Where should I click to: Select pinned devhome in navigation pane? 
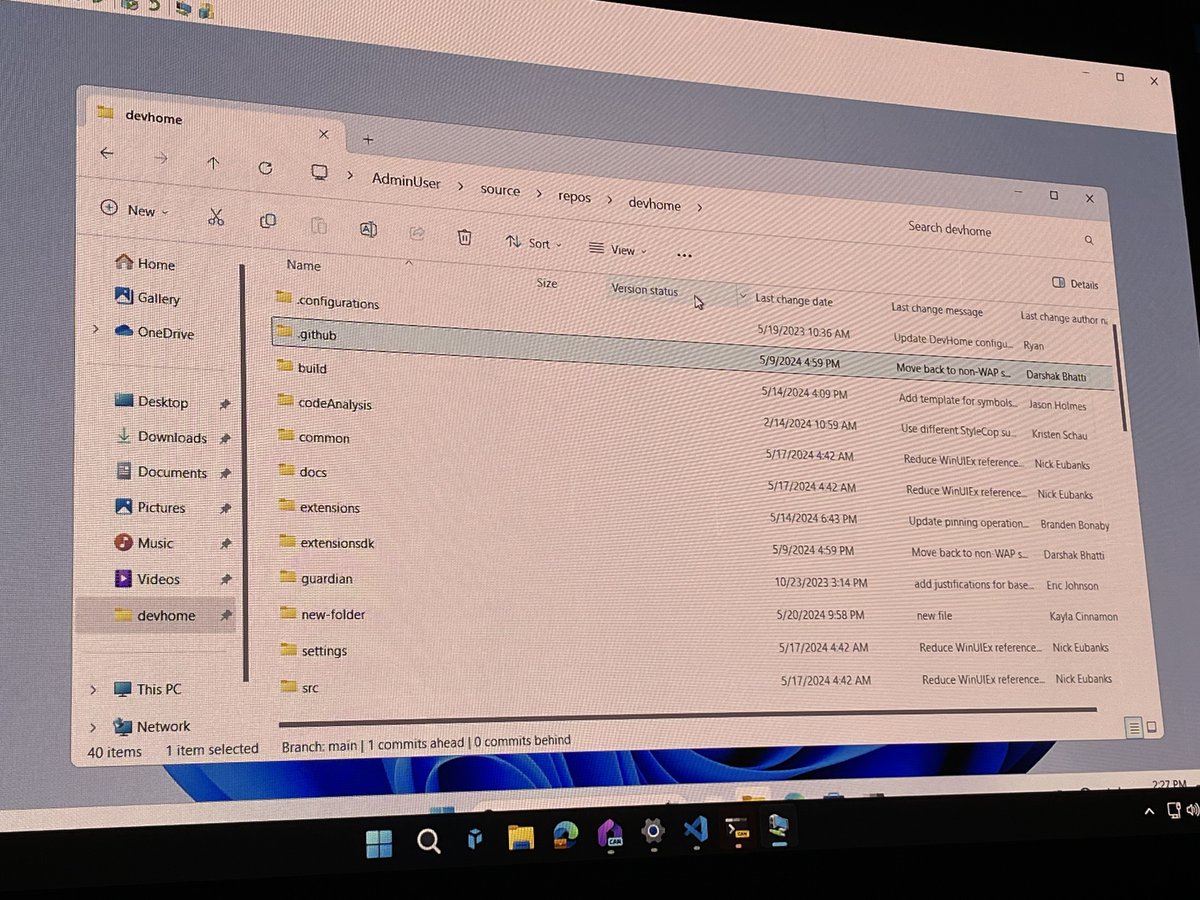pyautogui.click(x=155, y=615)
